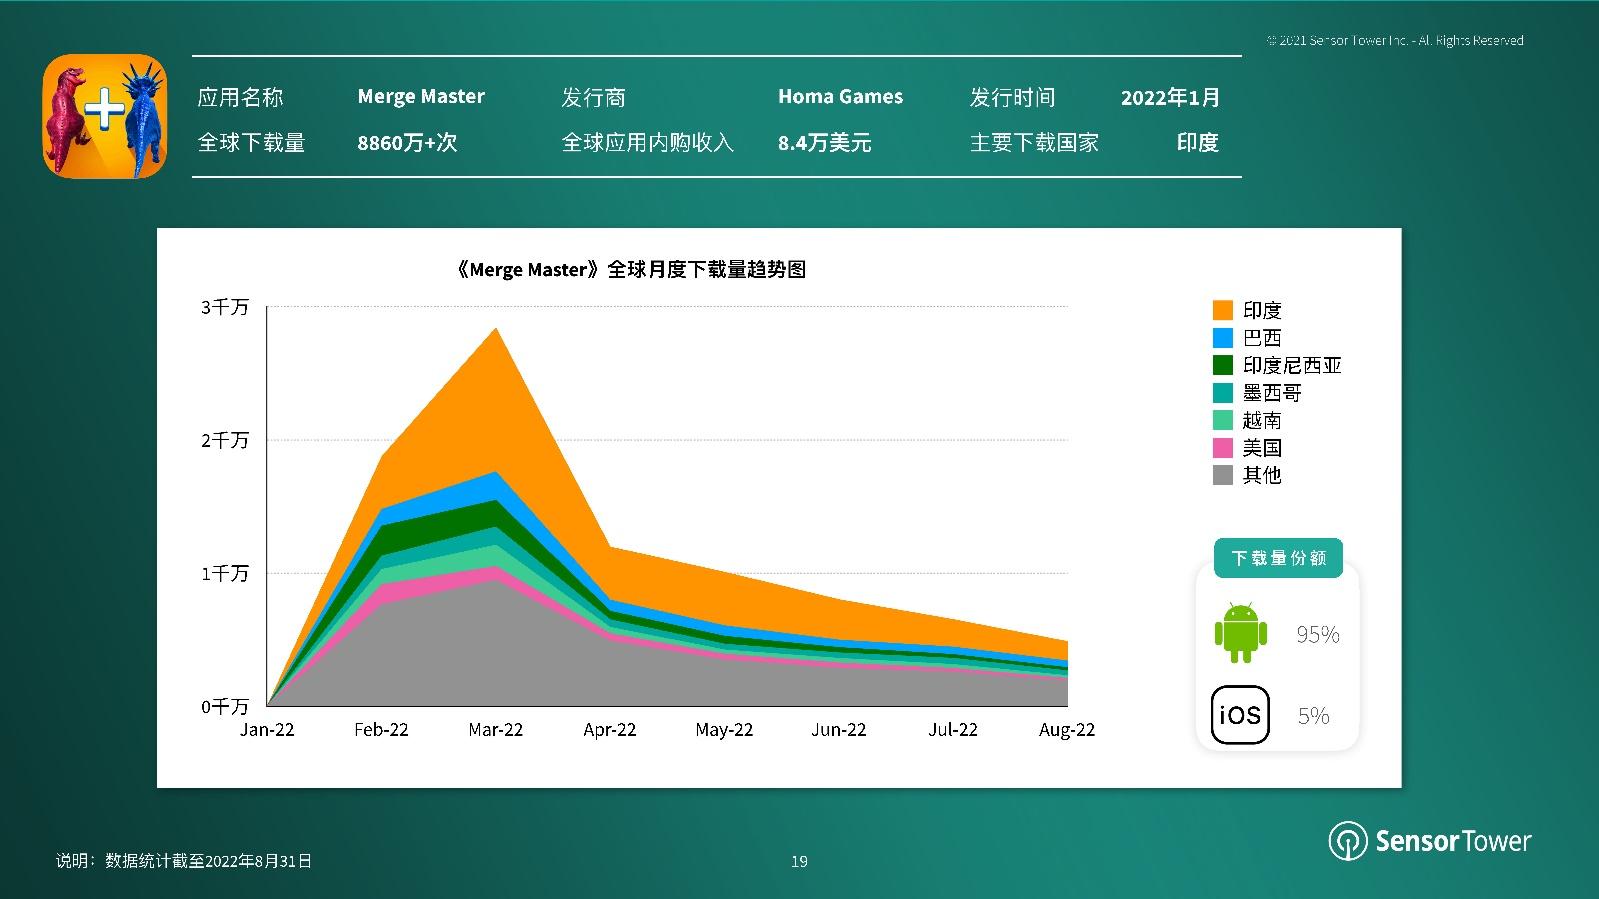Click the iOS logo icon
Image resolution: width=1599 pixels, height=899 pixels.
(1240, 715)
